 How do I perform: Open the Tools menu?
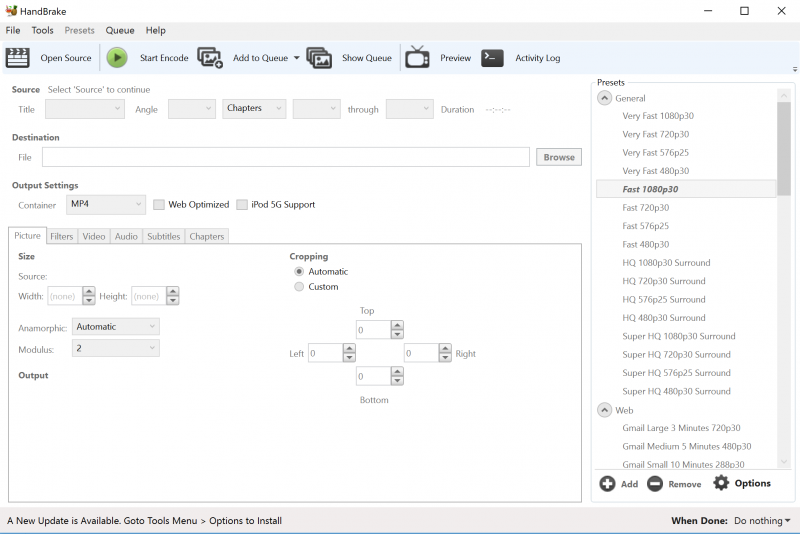[x=42, y=31]
